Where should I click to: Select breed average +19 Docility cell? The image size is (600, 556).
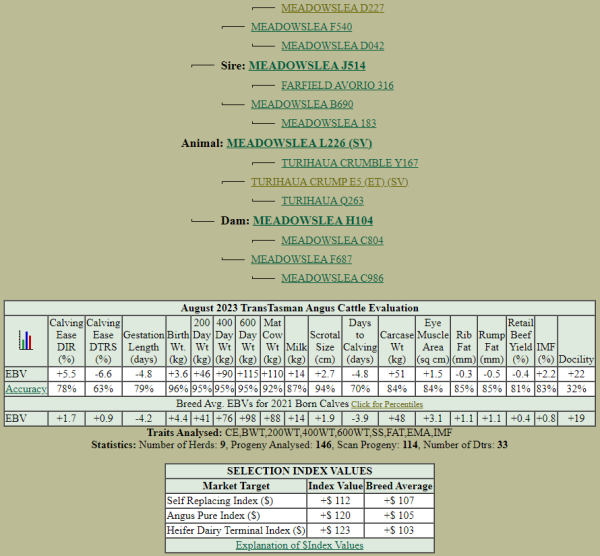tap(576, 418)
